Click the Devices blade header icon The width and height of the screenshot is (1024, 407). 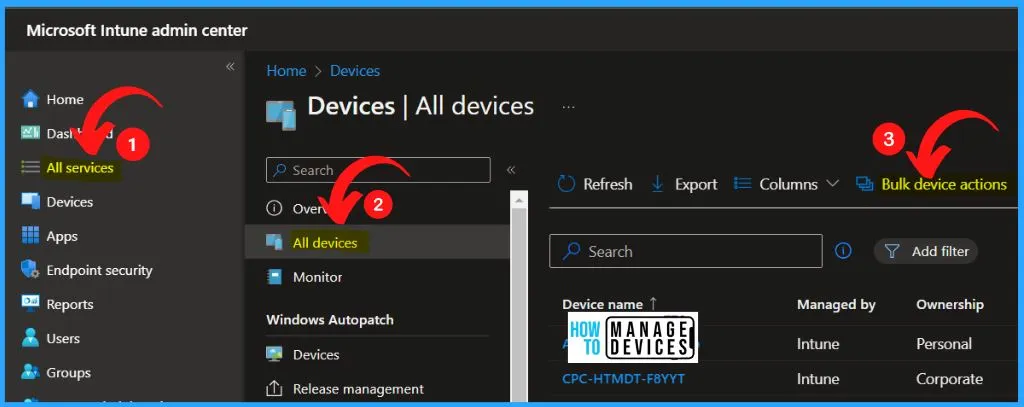(281, 115)
